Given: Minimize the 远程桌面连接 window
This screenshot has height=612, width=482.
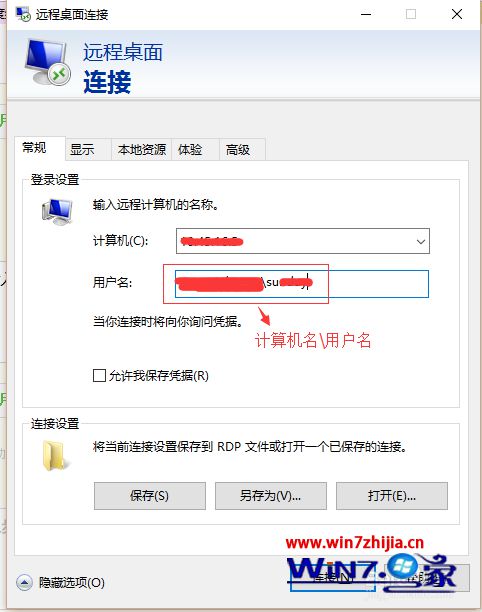Looking at the screenshot, I should click(366, 14).
